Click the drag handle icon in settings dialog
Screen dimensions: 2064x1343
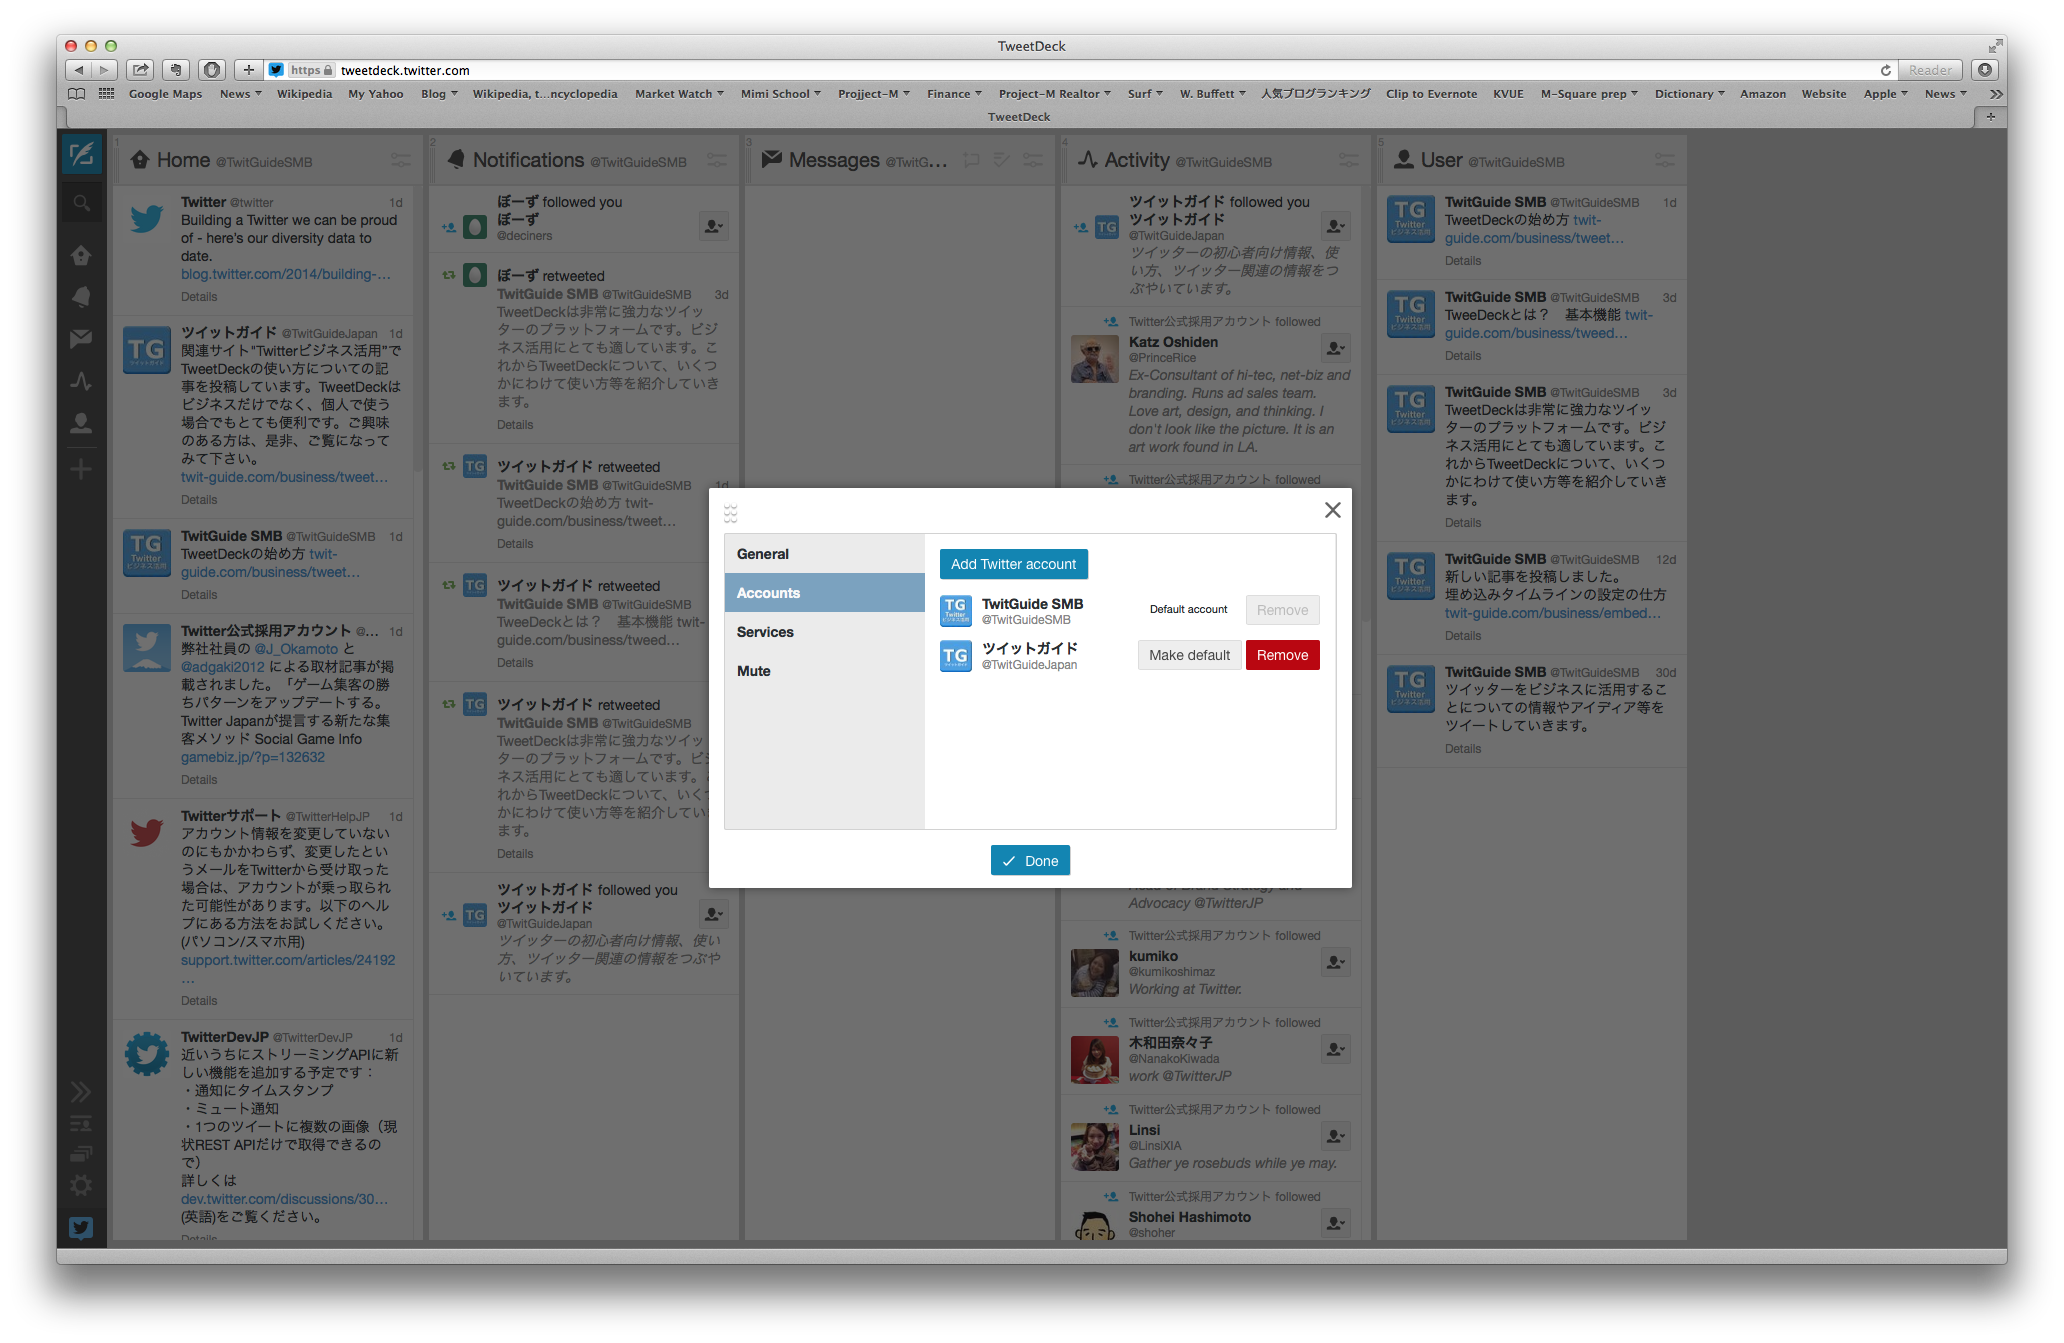tap(731, 513)
